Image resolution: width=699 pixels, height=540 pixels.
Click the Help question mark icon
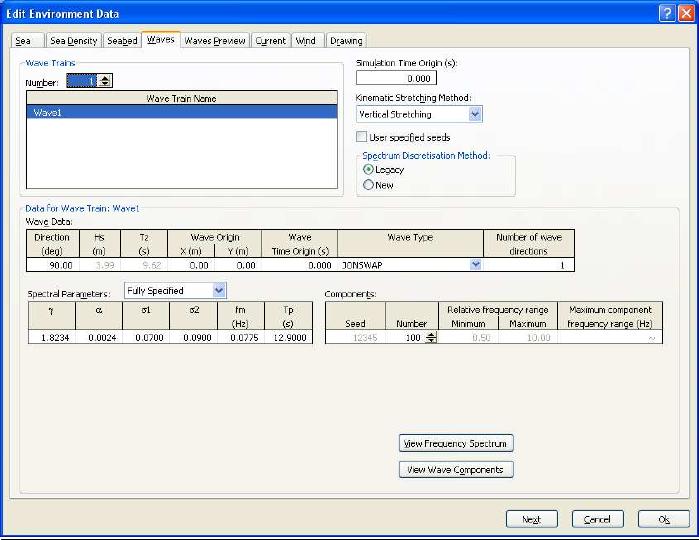coord(666,14)
